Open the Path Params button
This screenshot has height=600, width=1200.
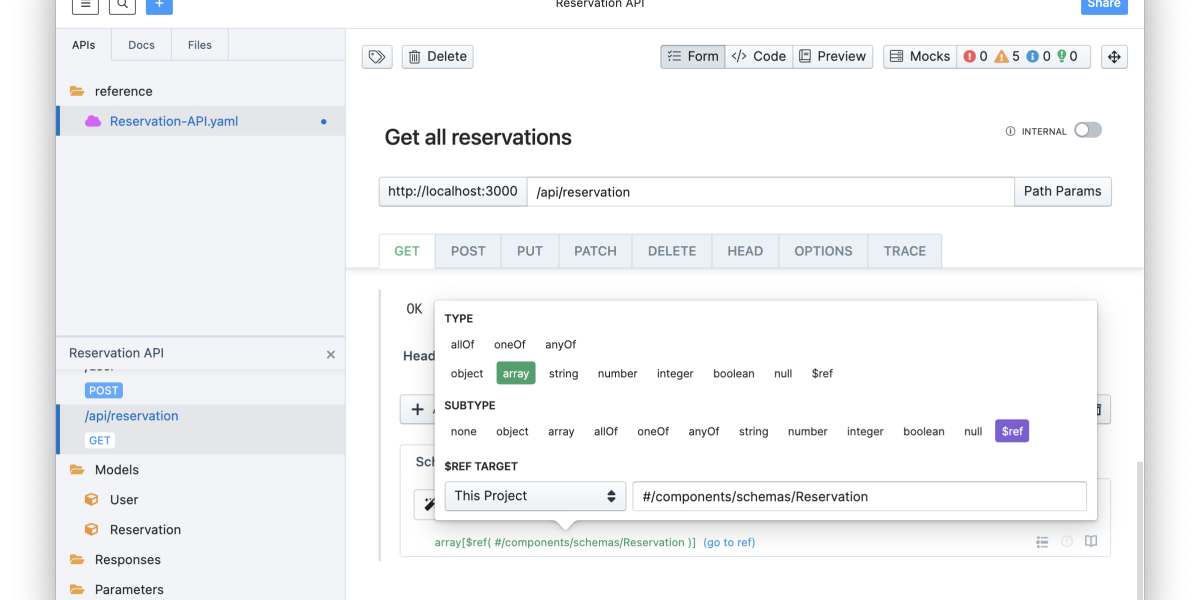click(x=1062, y=191)
